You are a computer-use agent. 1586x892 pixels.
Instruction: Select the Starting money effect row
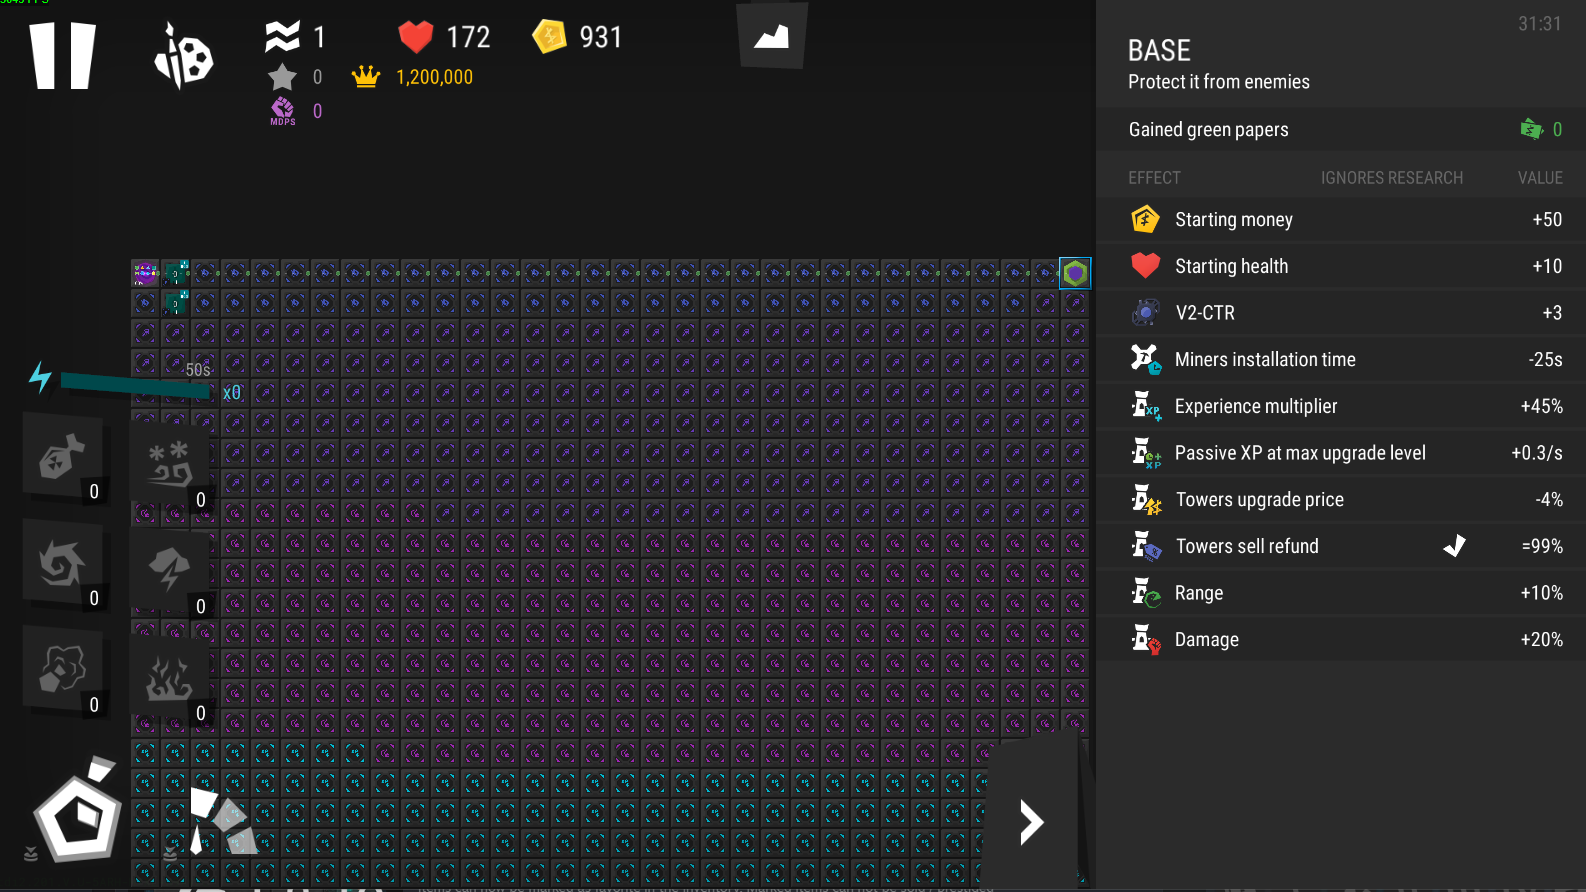(x=1341, y=220)
